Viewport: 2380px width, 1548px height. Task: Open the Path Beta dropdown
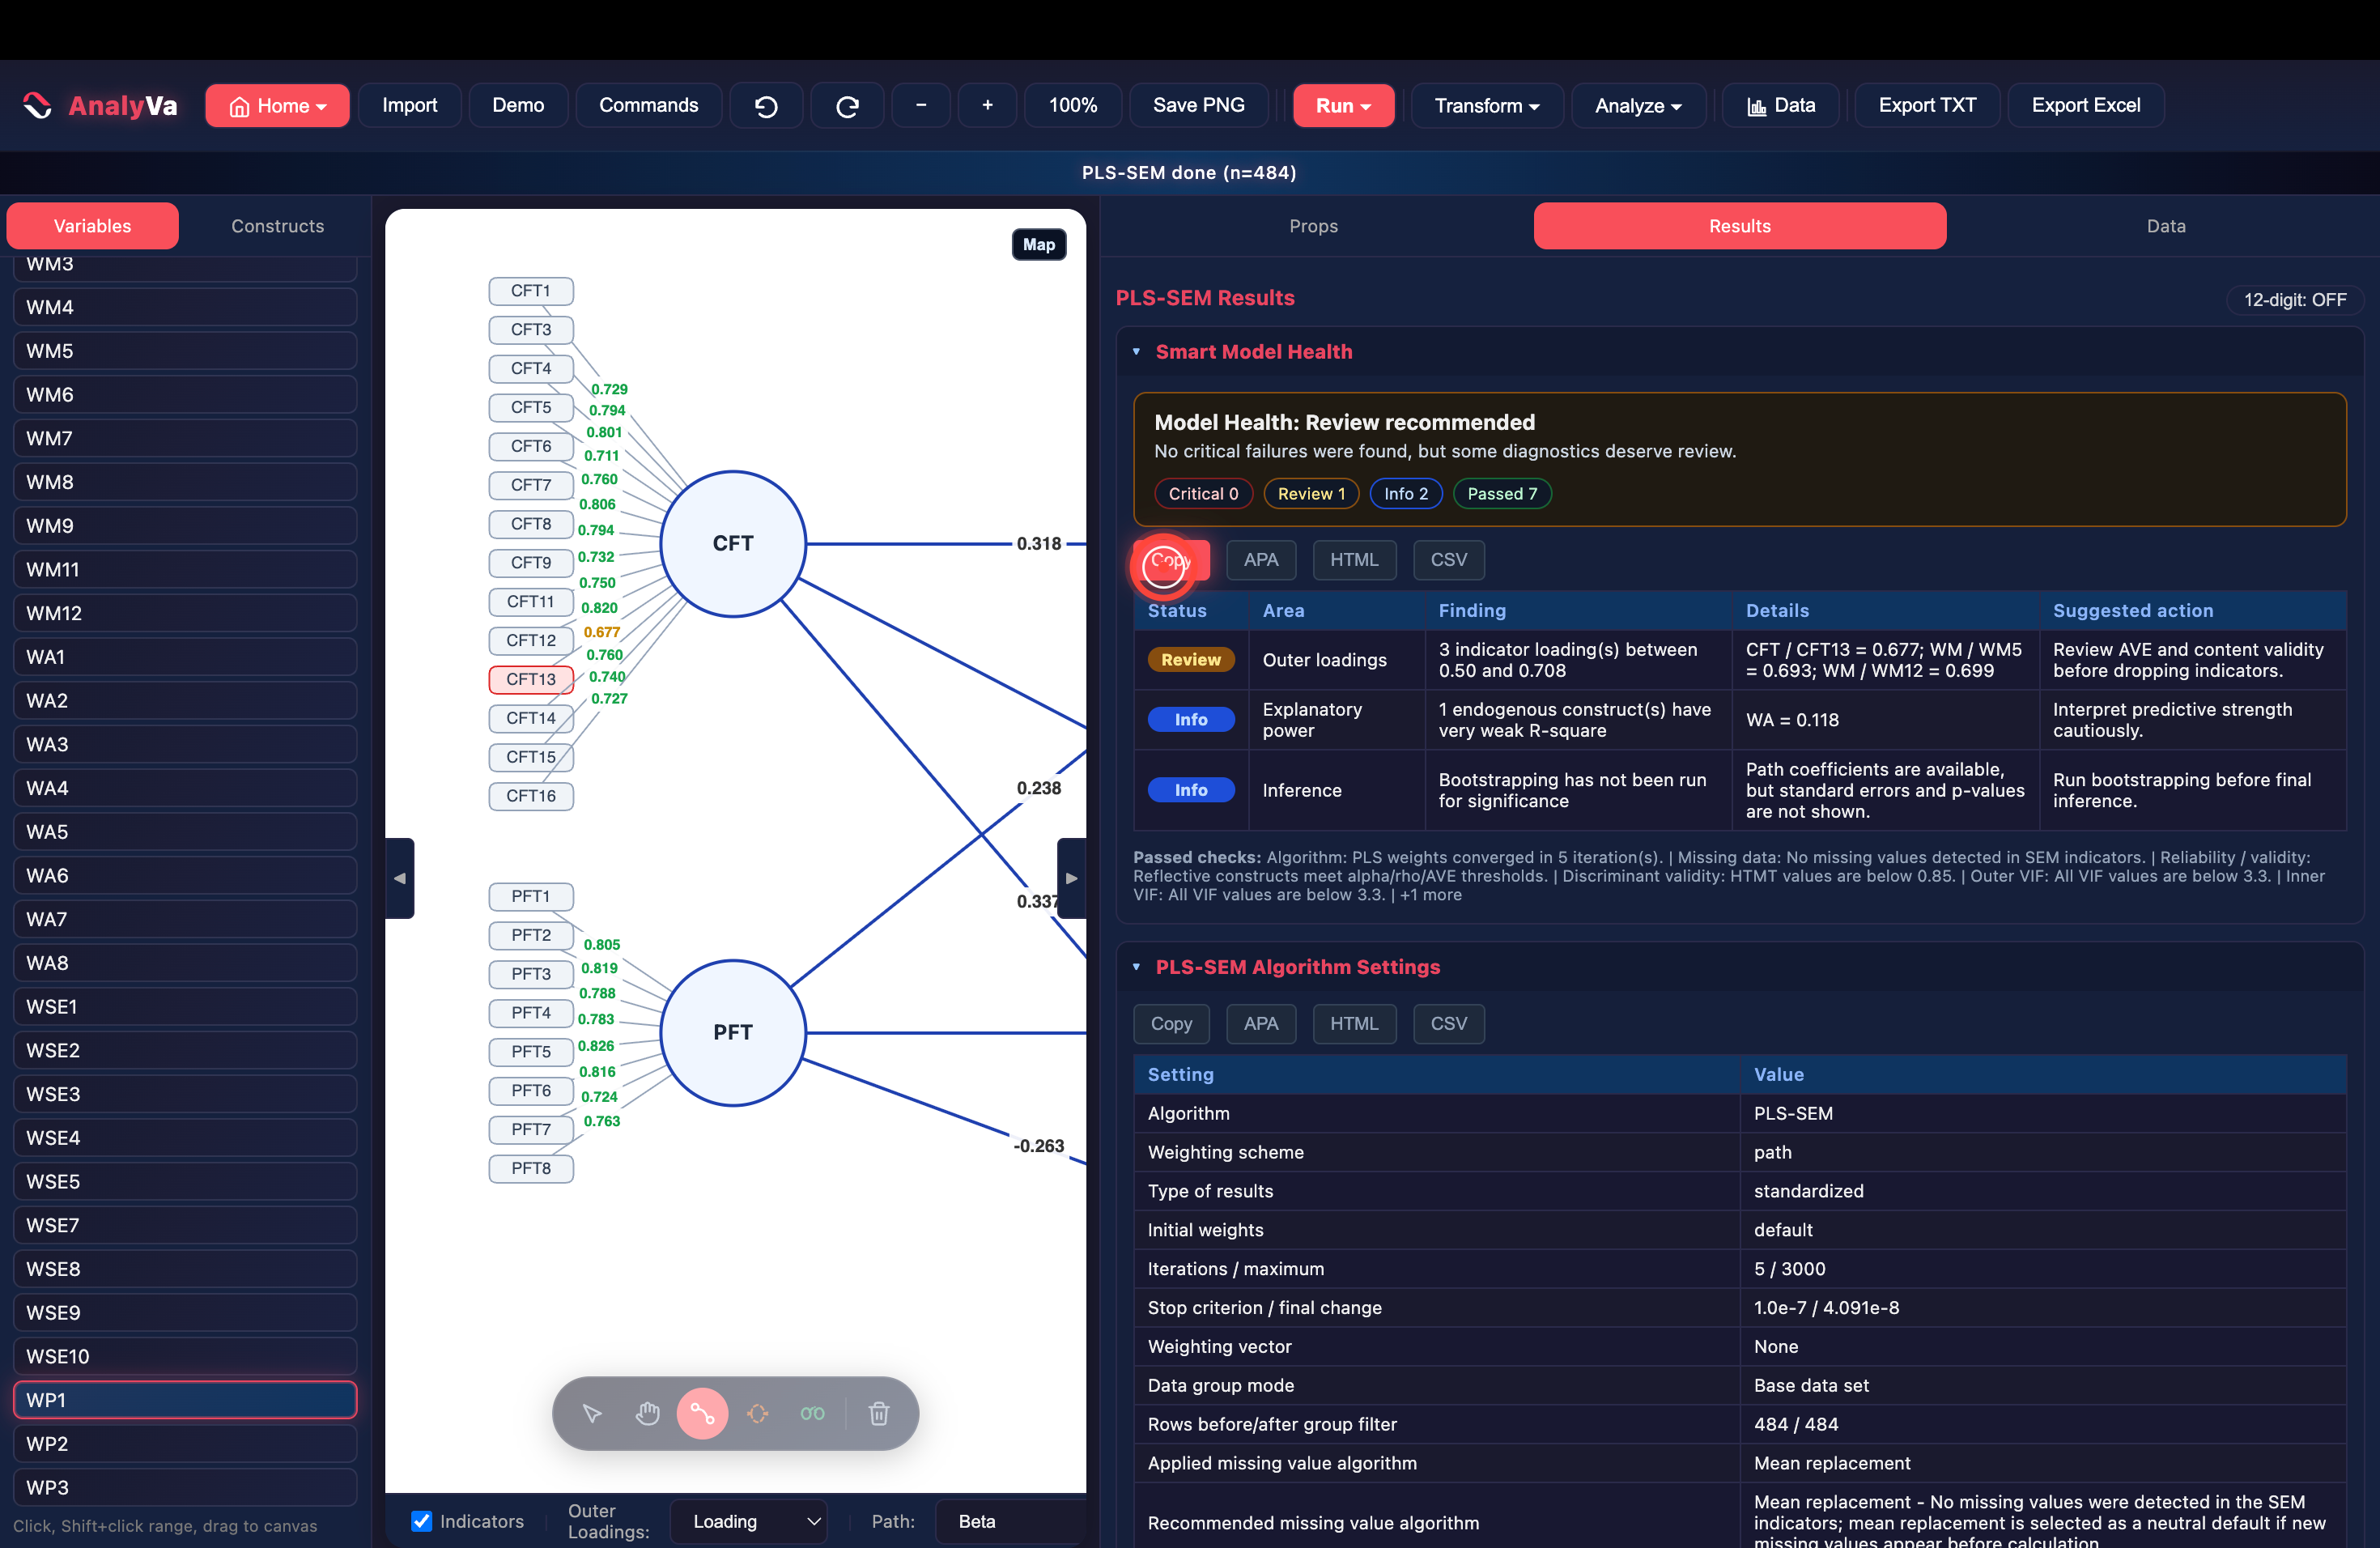[1010, 1521]
